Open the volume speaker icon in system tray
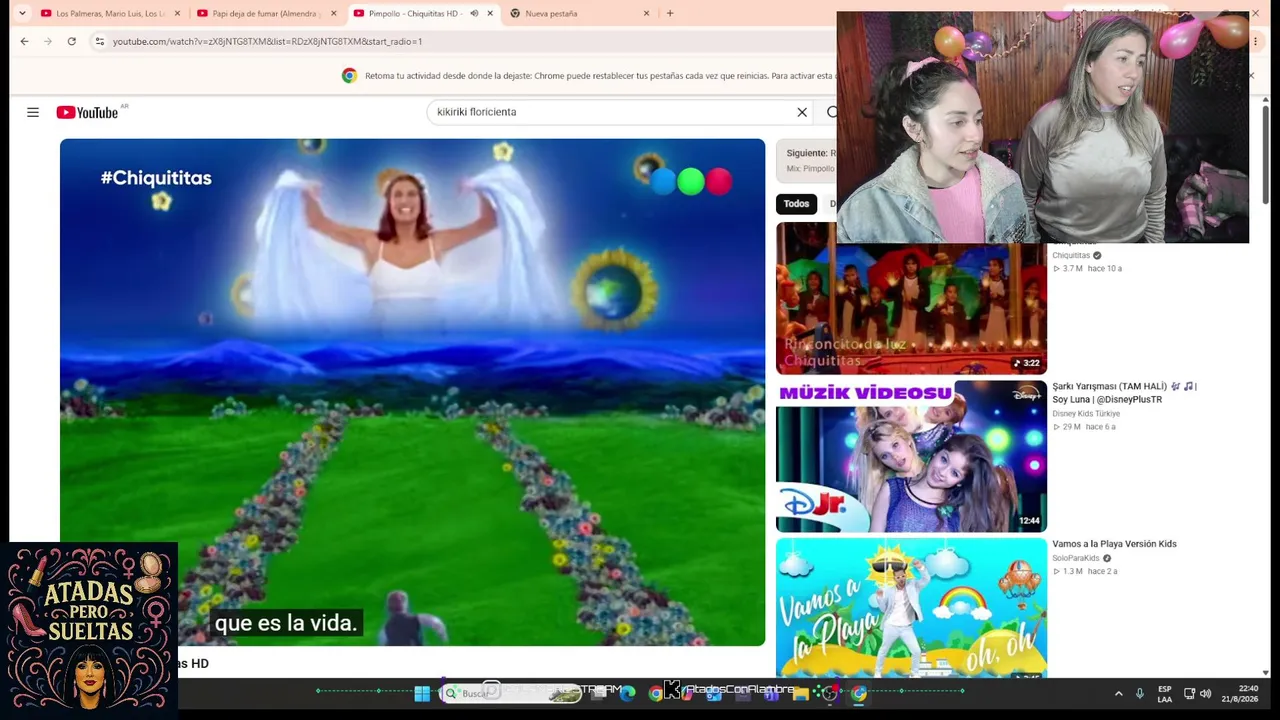The height and width of the screenshot is (720, 1280). [1205, 693]
